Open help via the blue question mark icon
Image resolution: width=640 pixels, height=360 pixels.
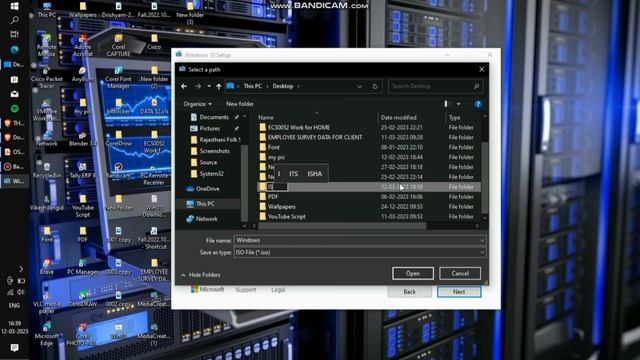478,104
